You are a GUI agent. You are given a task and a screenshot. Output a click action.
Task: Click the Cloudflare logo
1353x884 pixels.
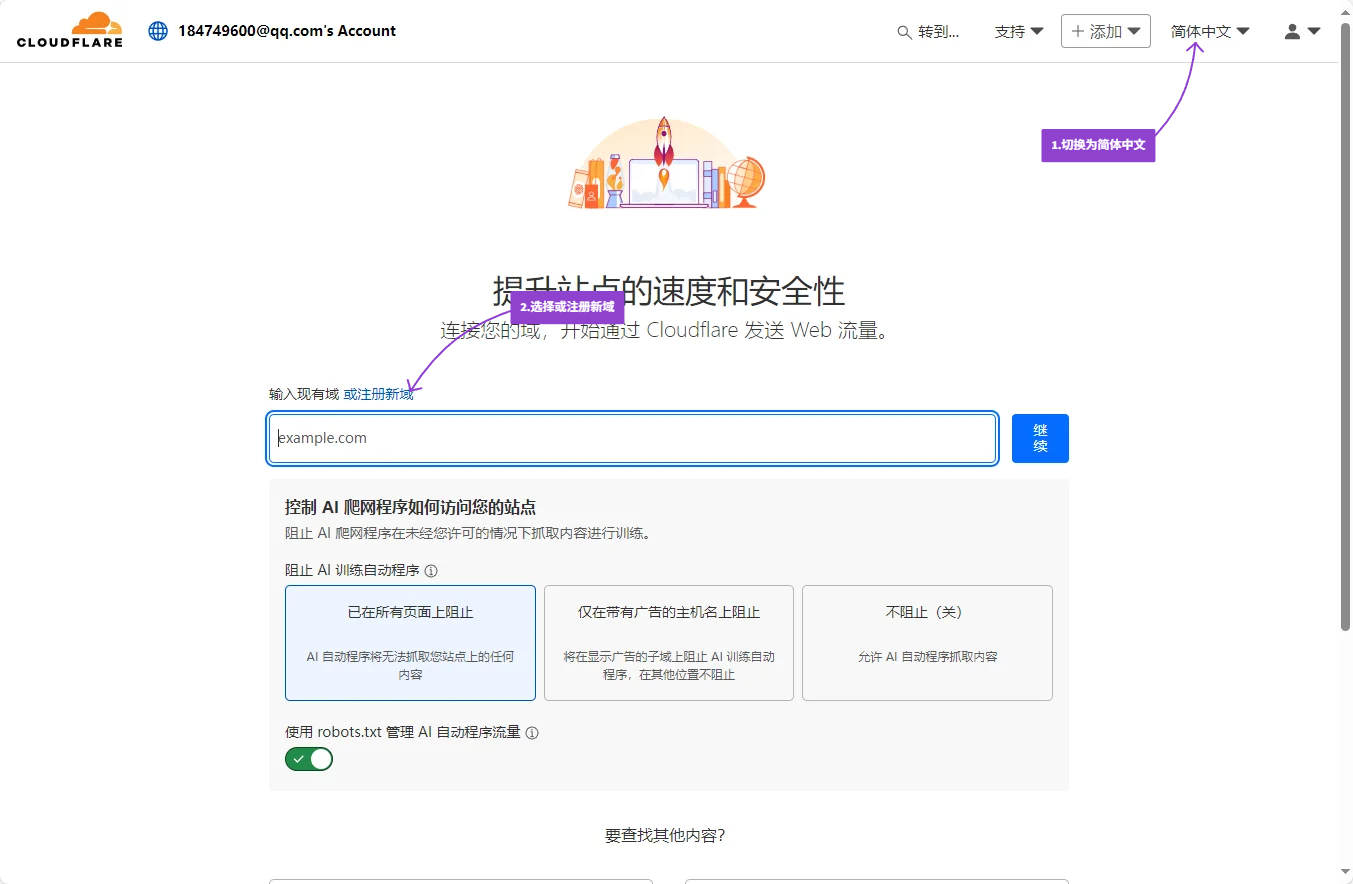click(70, 30)
